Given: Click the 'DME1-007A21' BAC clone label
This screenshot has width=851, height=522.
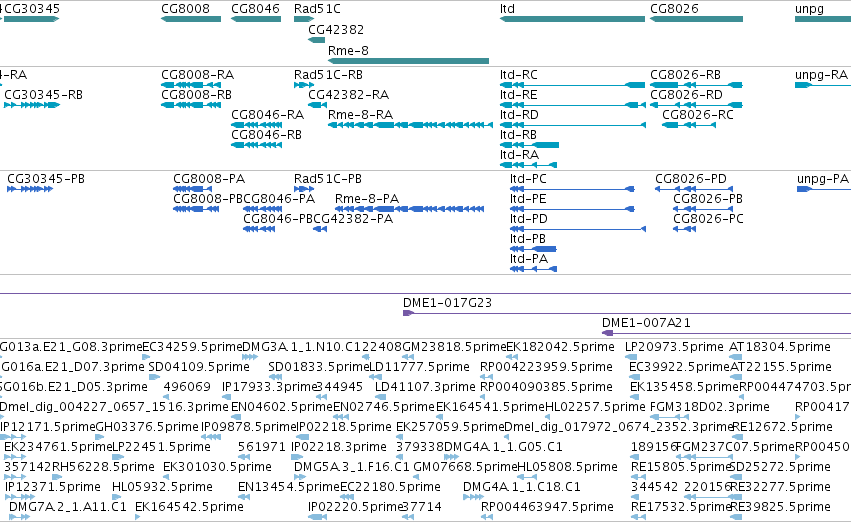Looking at the screenshot, I should pos(646,323).
